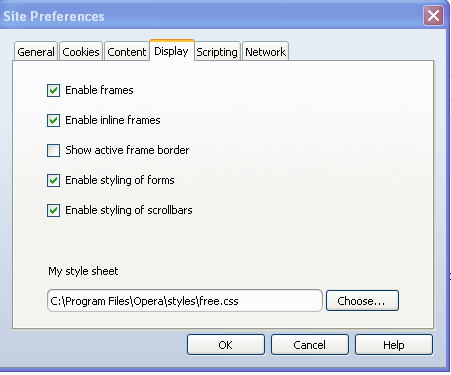This screenshot has height=375, width=451.
Task: Disable the Enable inline frames checkbox
Action: click(x=53, y=120)
